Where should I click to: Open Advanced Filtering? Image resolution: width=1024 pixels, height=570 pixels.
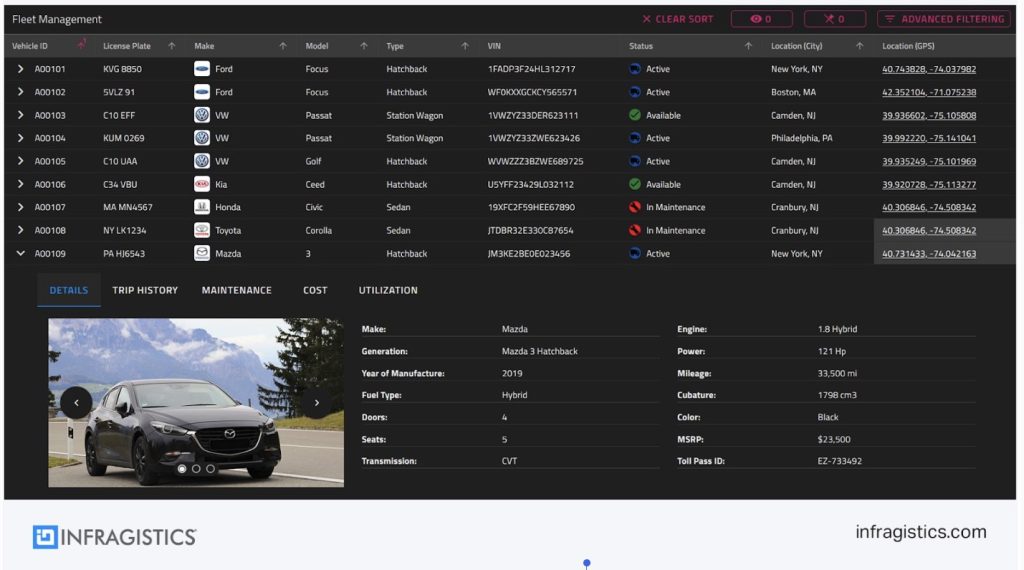(943, 19)
